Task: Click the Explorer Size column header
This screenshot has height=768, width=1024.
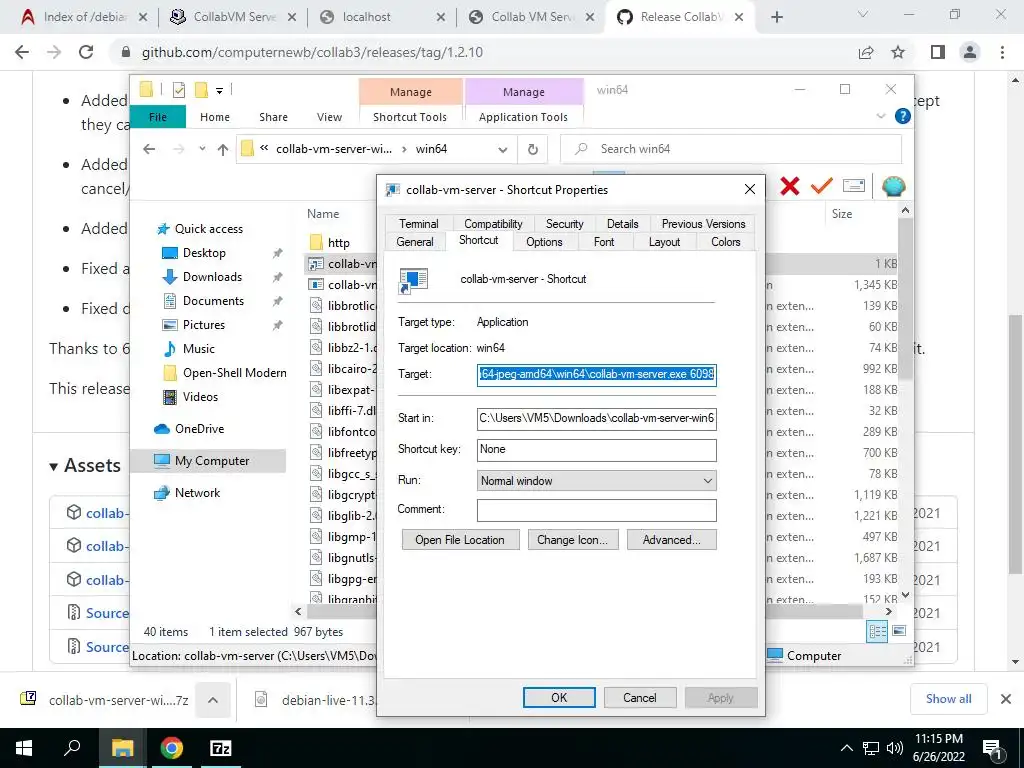Action: coord(842,214)
